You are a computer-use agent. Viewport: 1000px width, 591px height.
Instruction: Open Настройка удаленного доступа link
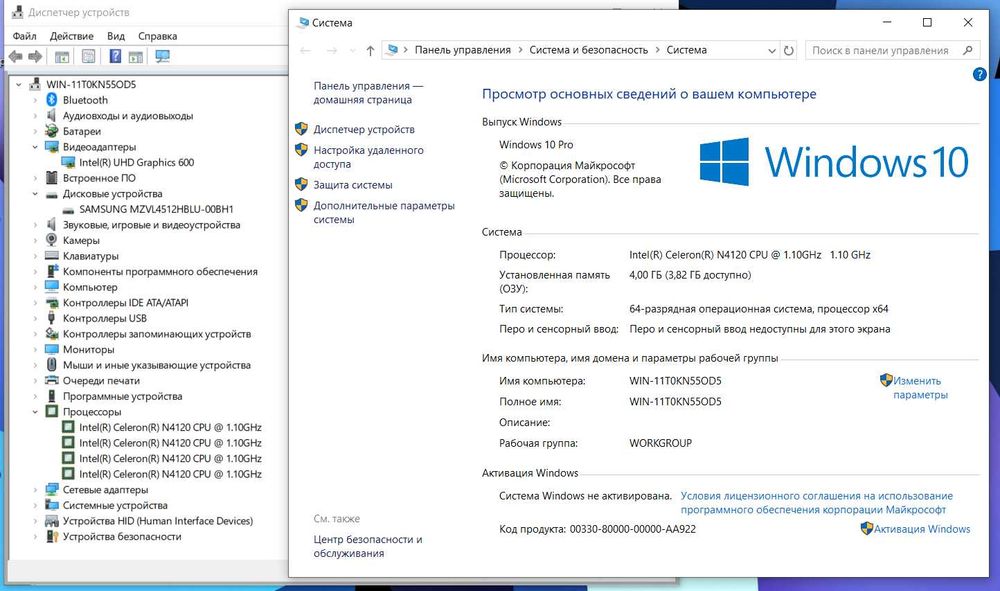[x=368, y=157]
